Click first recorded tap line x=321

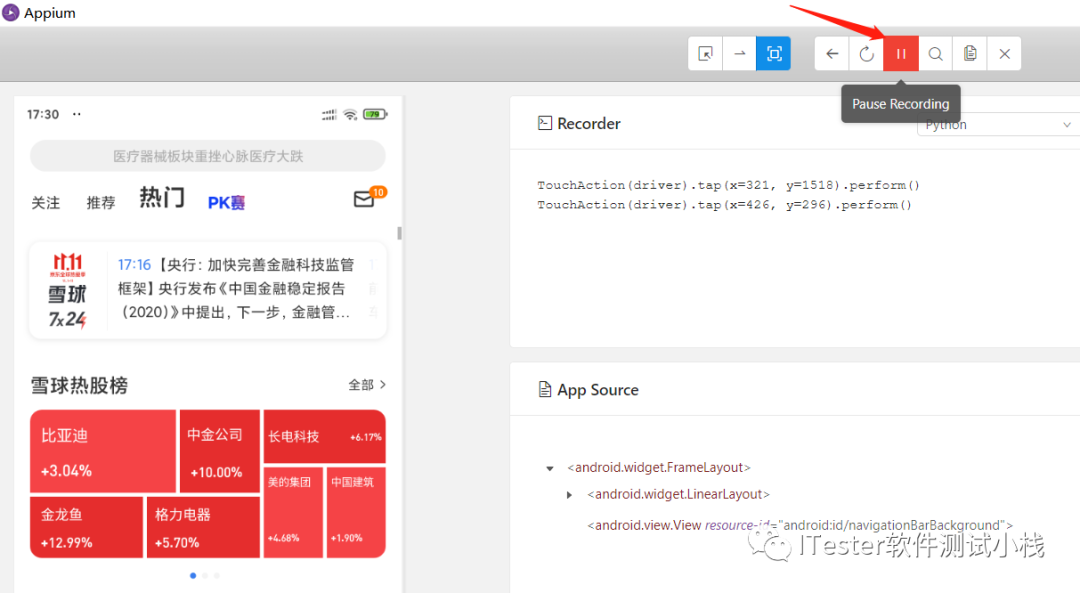[x=728, y=185]
